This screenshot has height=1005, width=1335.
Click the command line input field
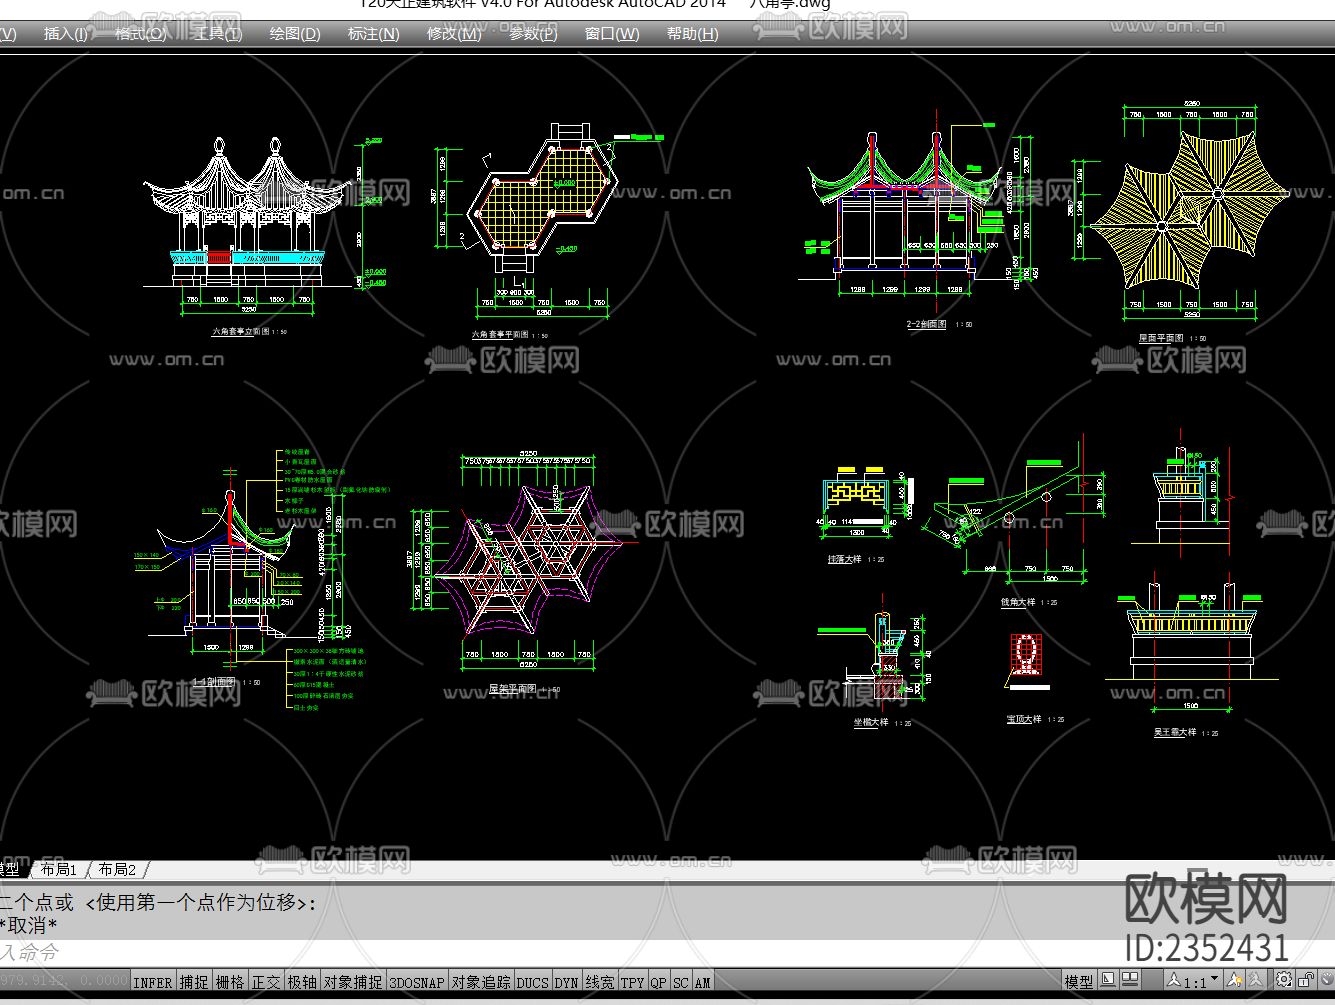click(667, 952)
